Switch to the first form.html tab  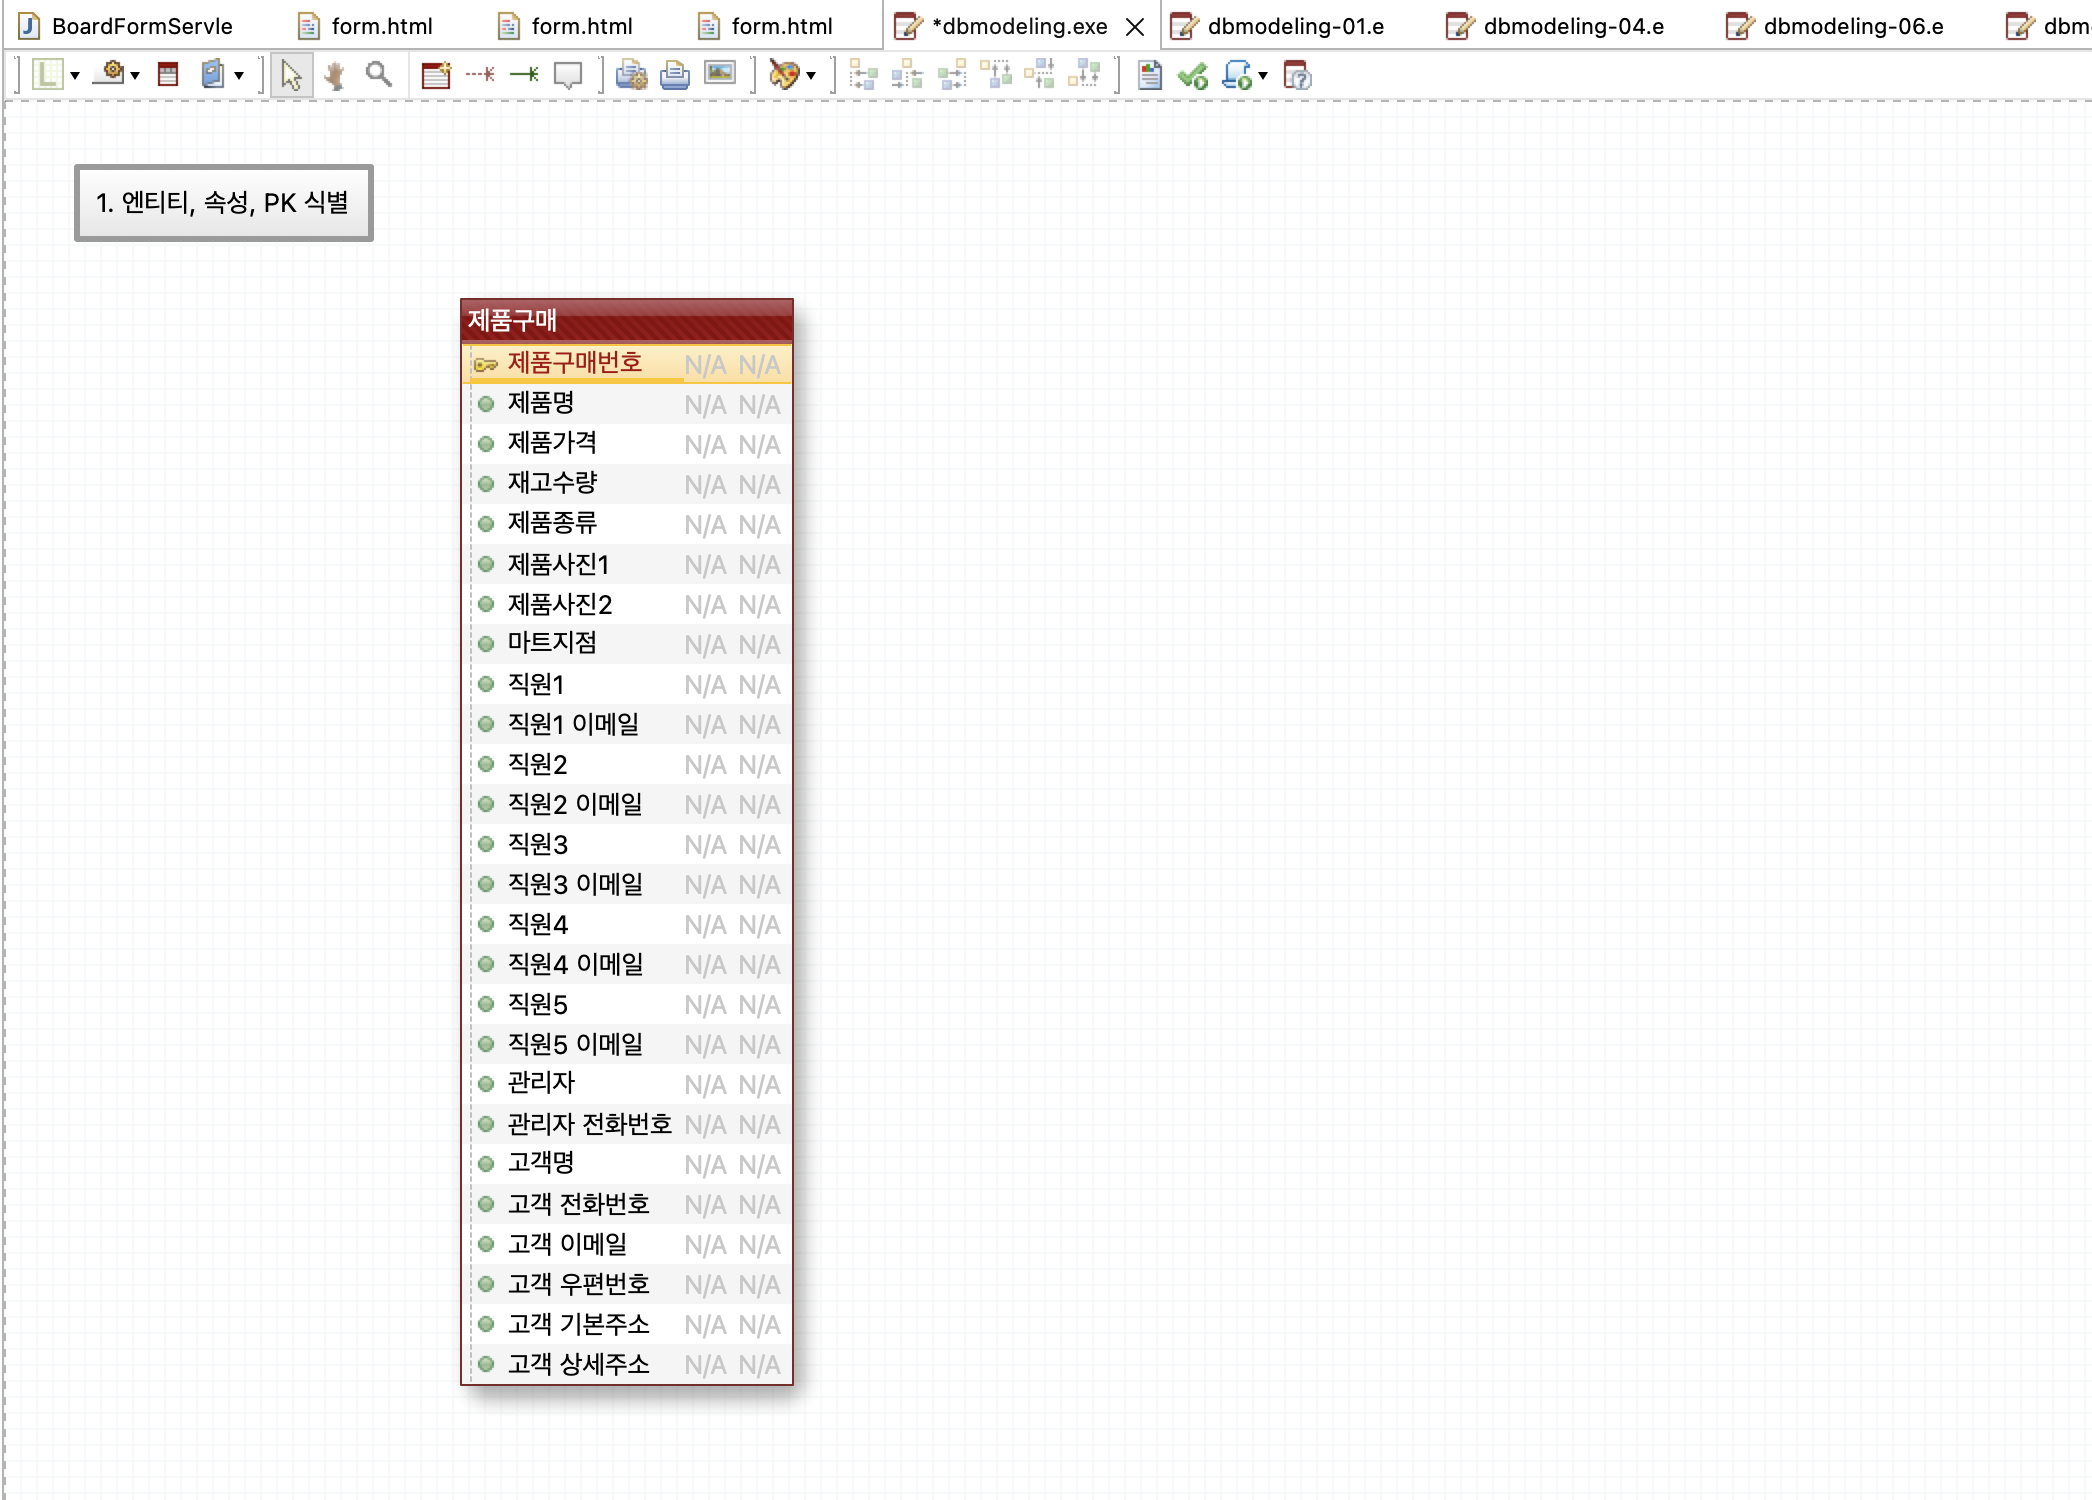pos(366,26)
